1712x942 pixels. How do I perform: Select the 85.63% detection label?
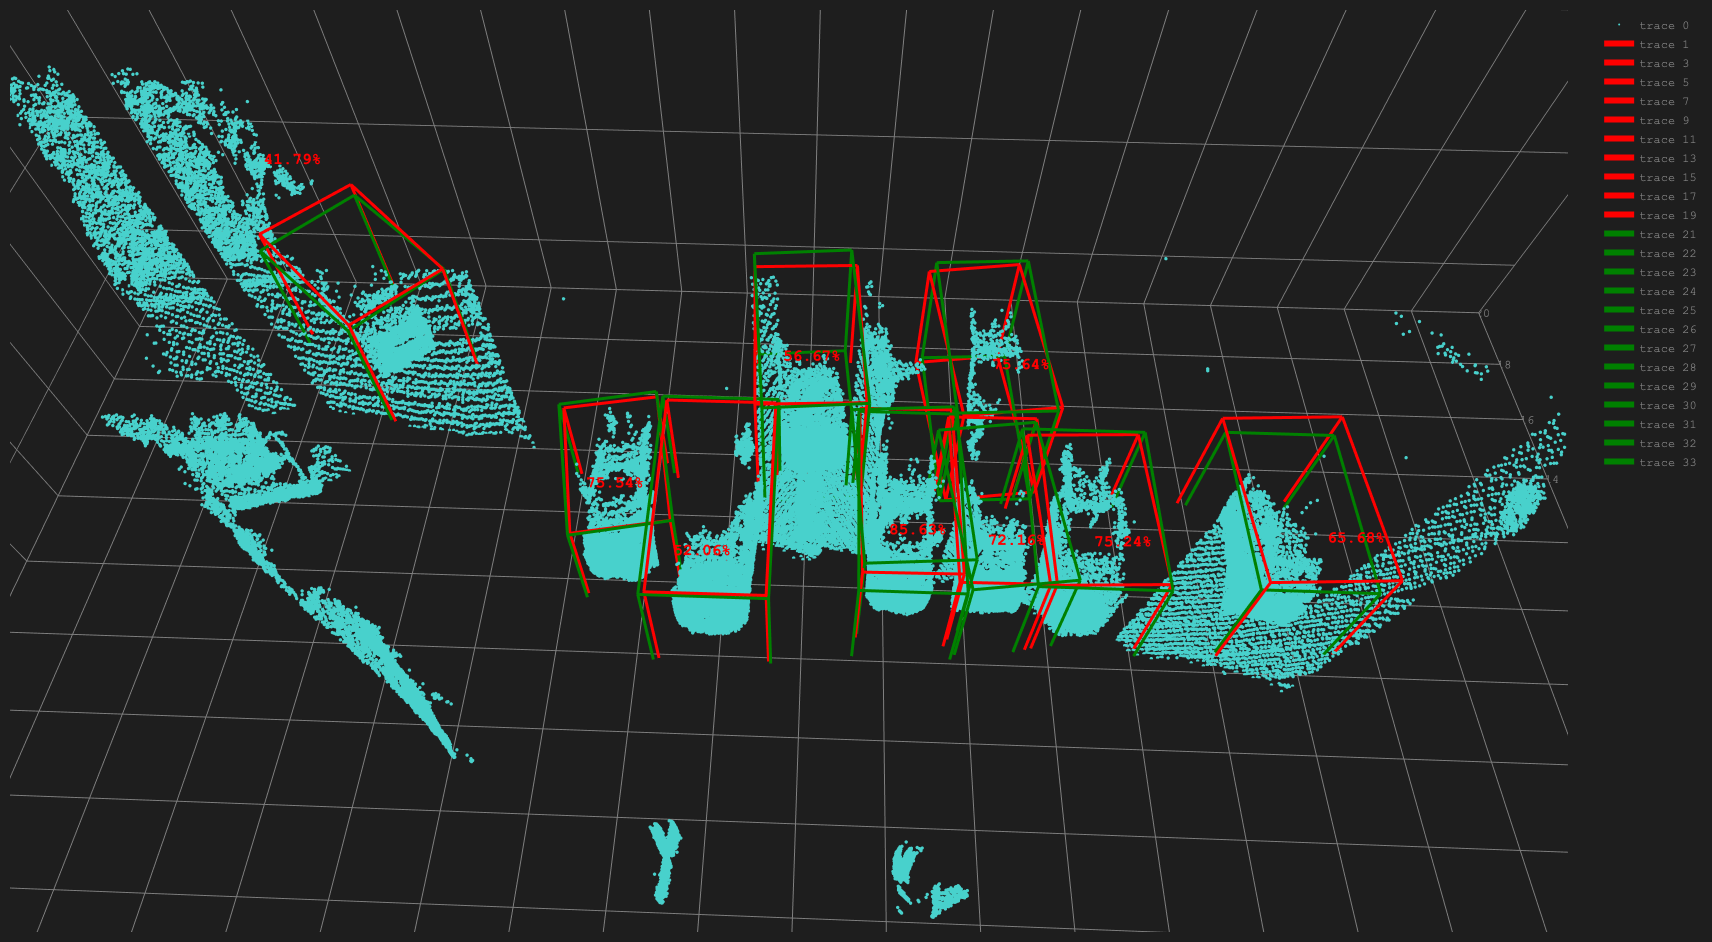[x=917, y=529]
